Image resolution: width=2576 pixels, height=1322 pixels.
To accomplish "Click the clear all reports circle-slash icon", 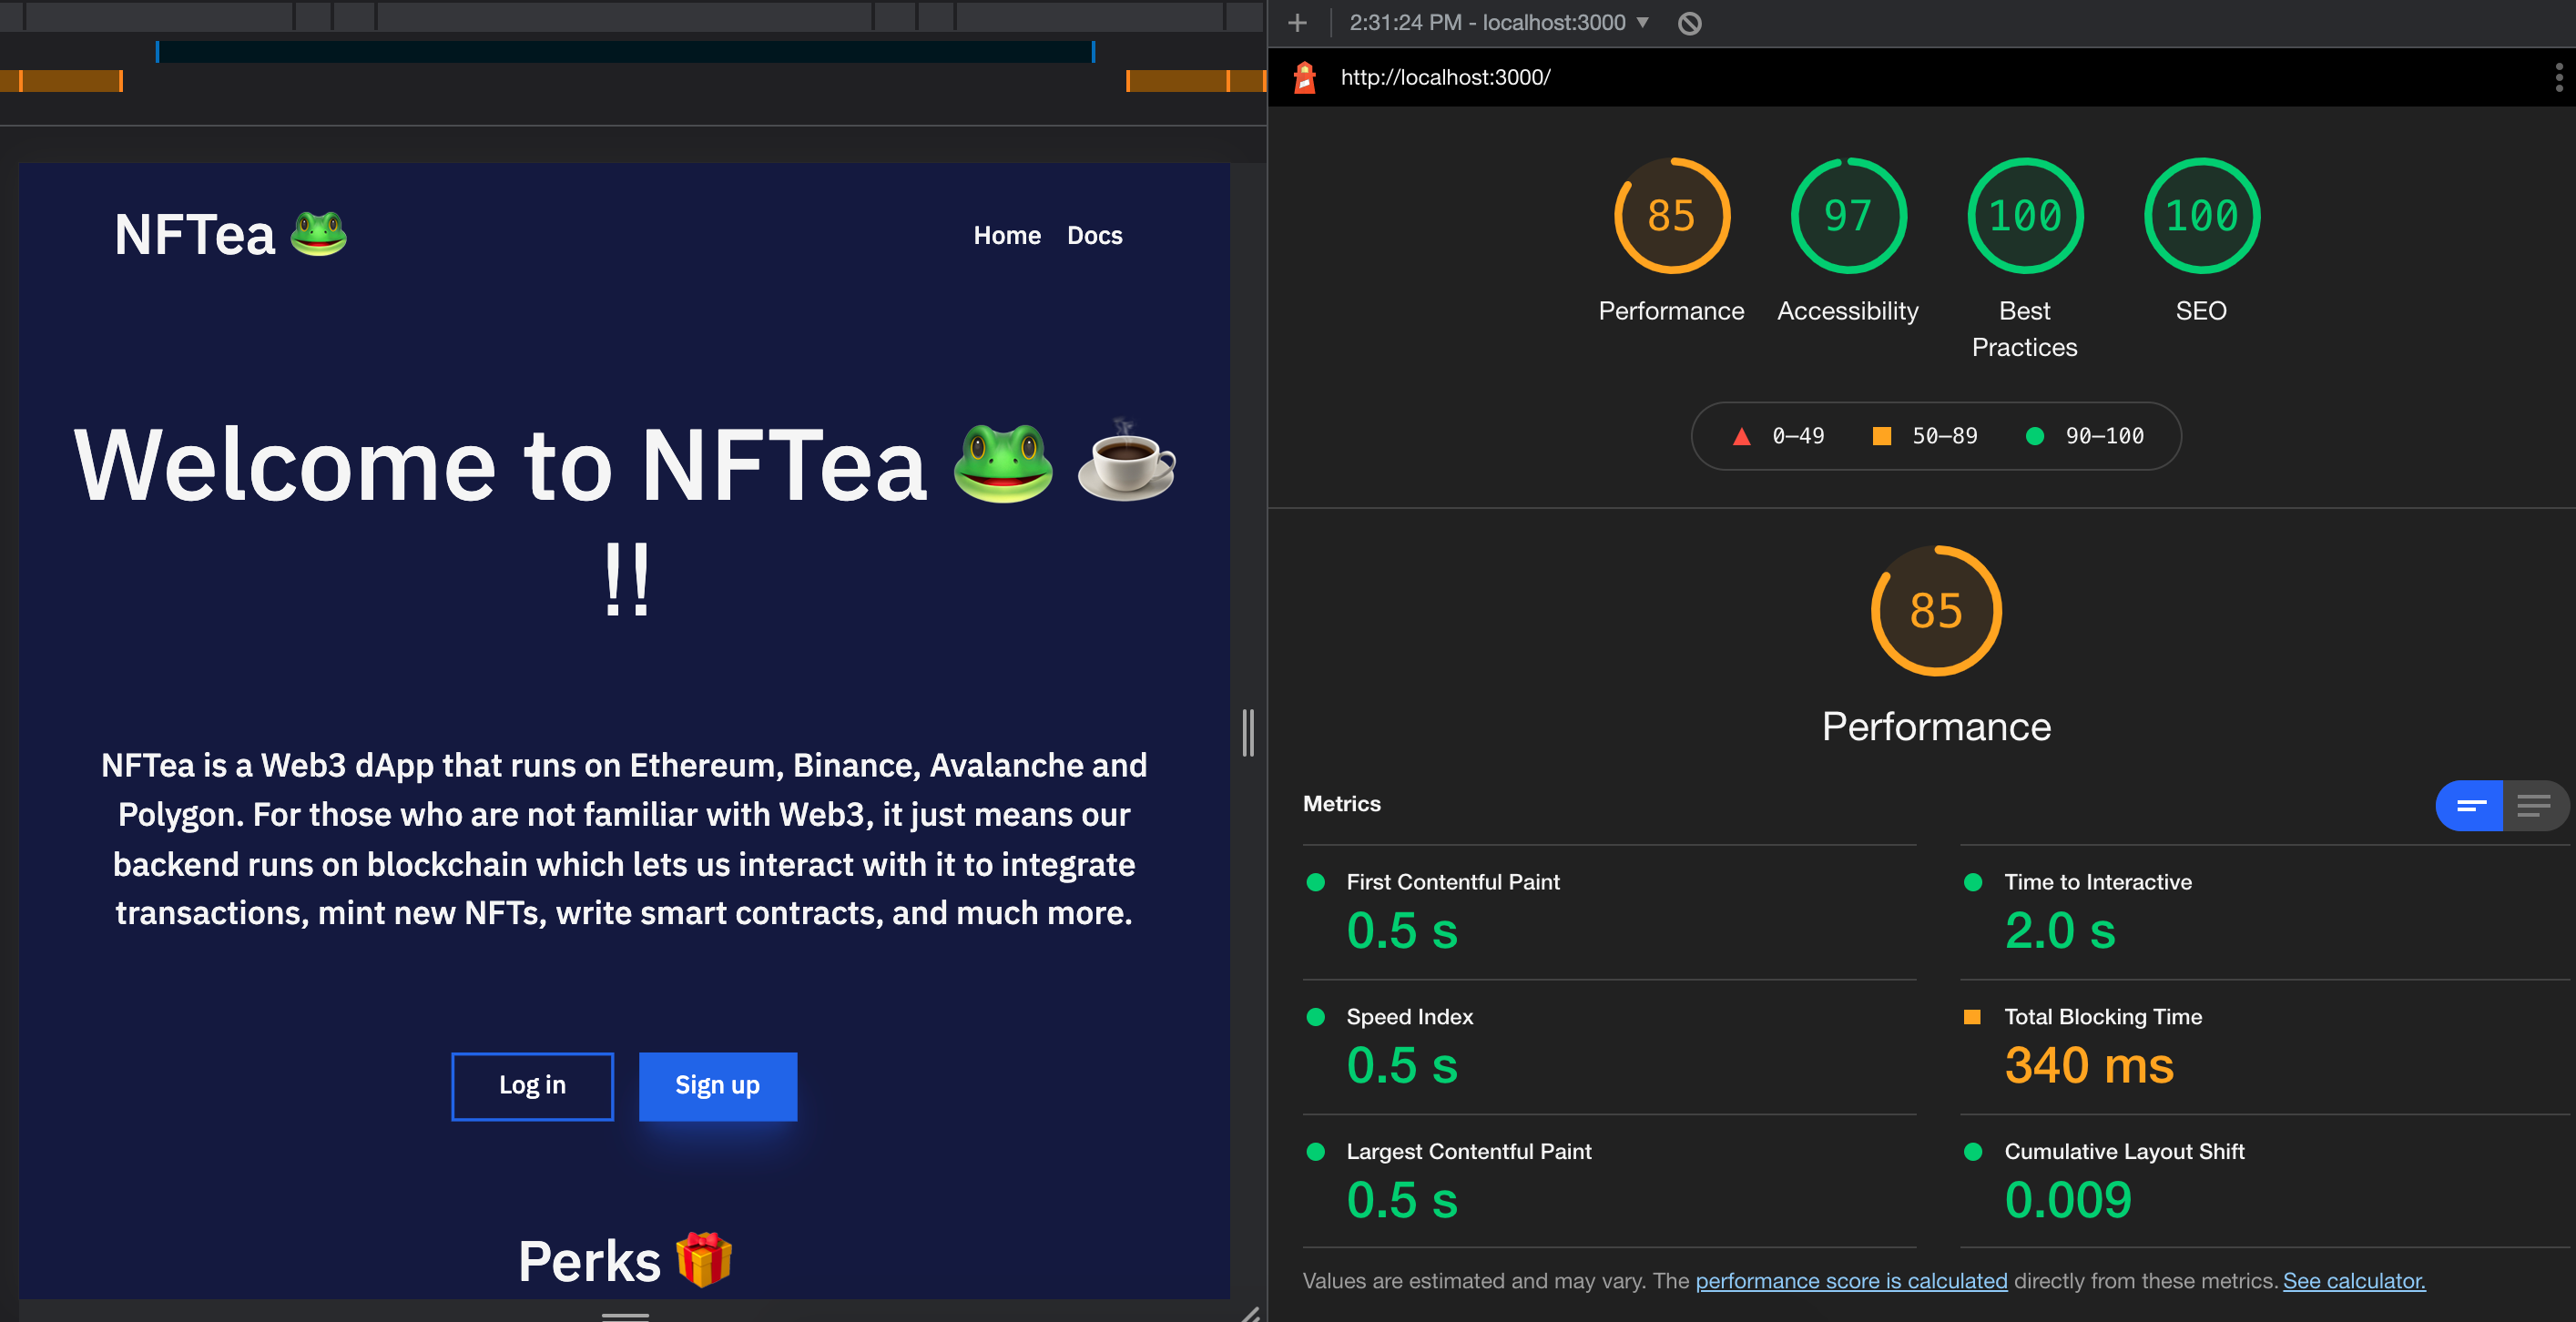I will [x=1689, y=23].
